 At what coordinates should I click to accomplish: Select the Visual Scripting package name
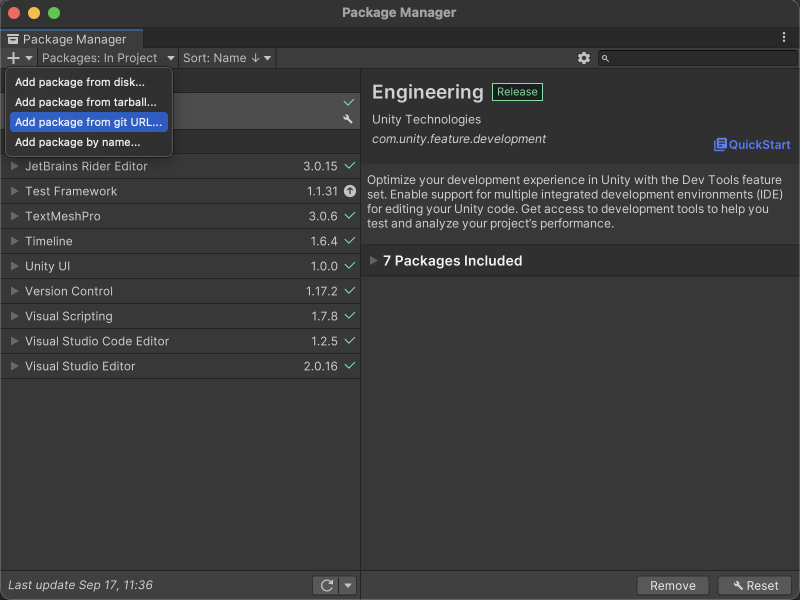point(69,316)
